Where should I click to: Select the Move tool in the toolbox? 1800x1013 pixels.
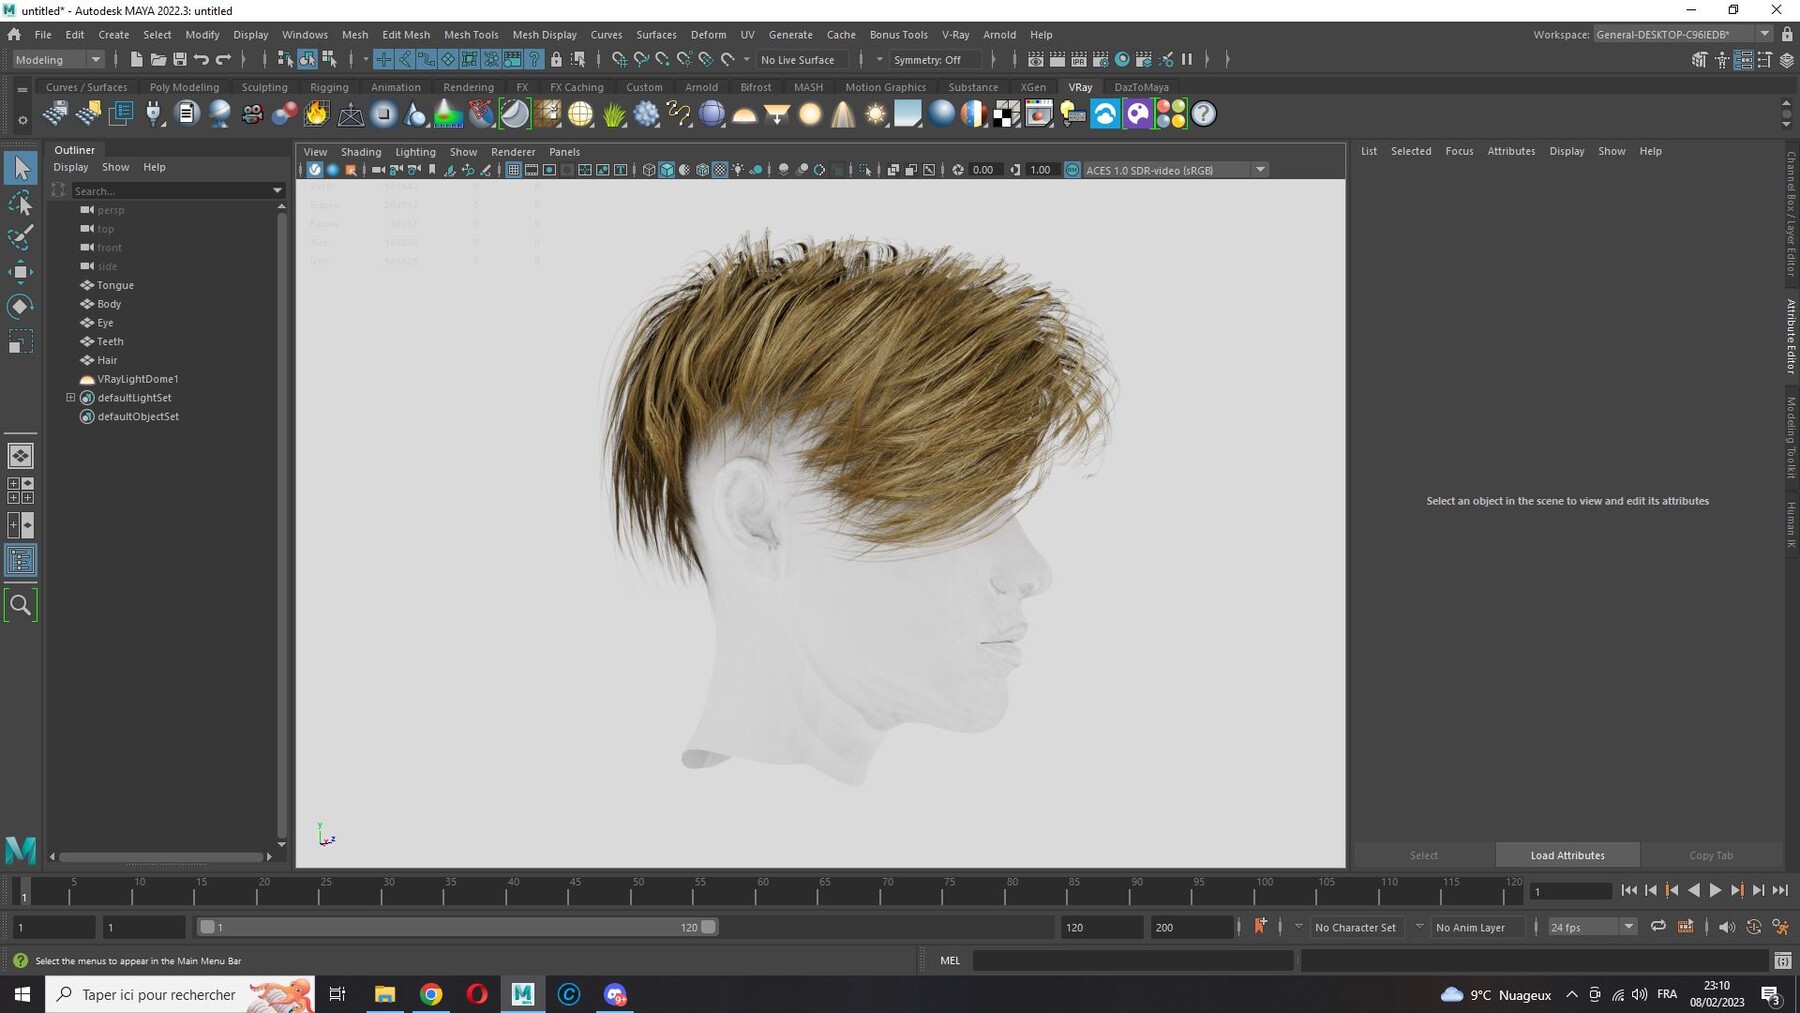(20, 271)
